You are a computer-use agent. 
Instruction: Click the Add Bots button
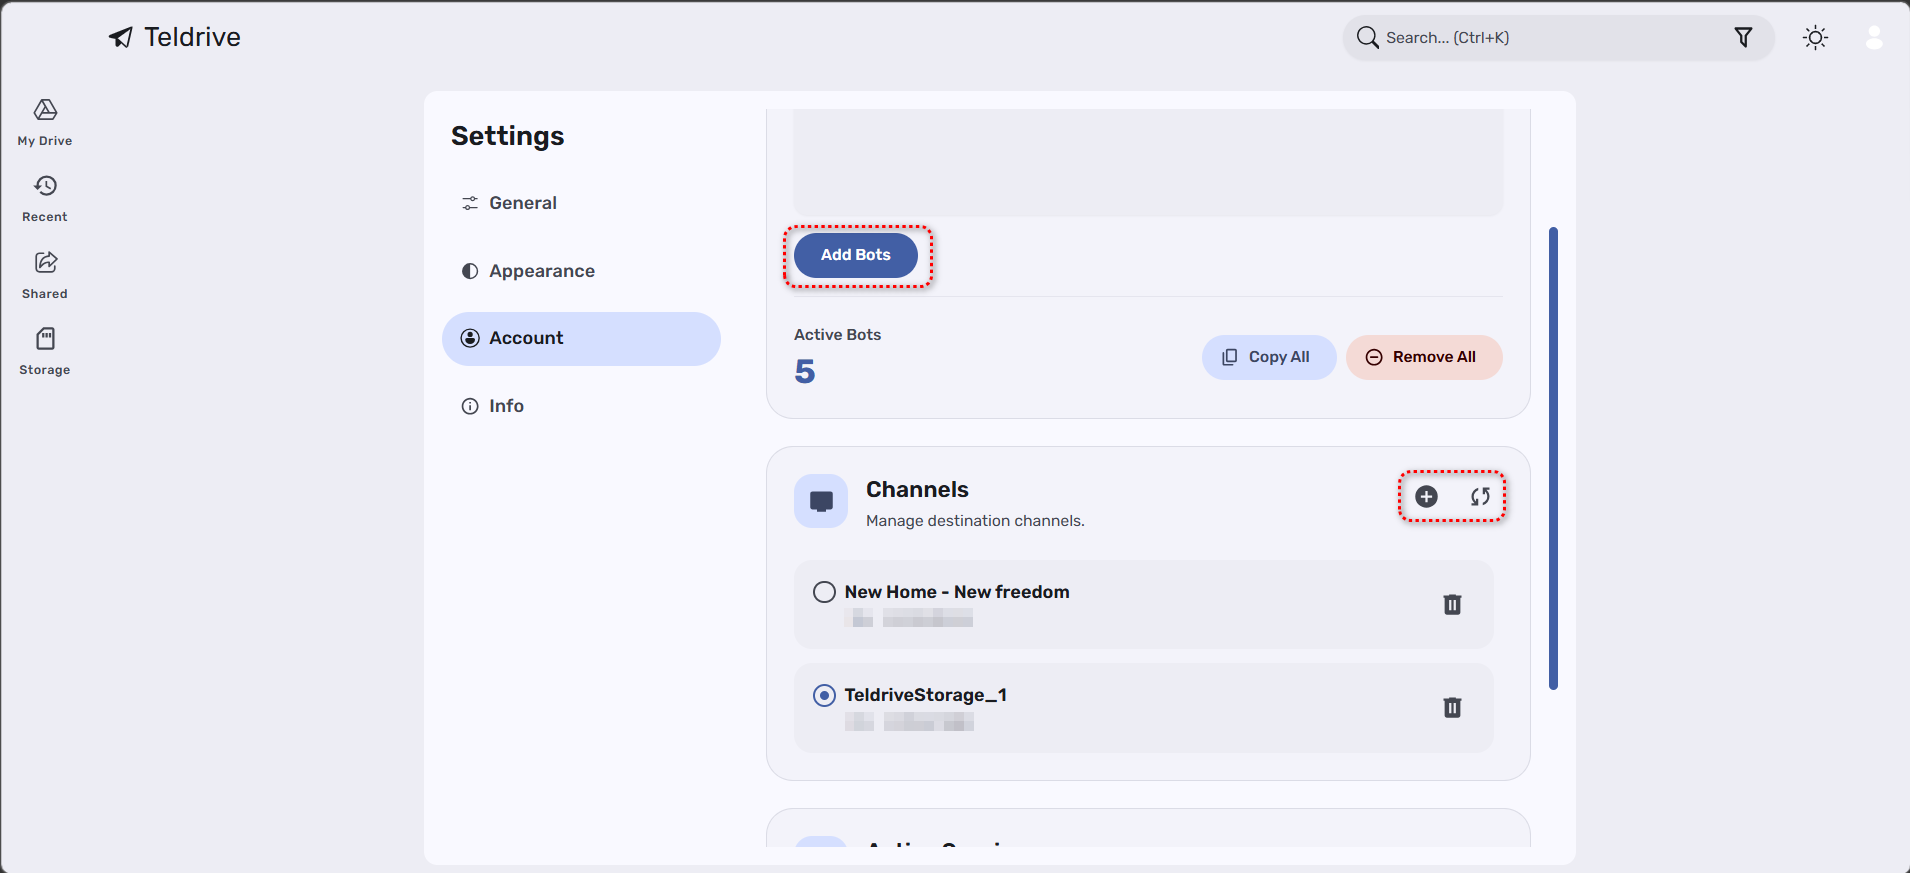click(856, 255)
